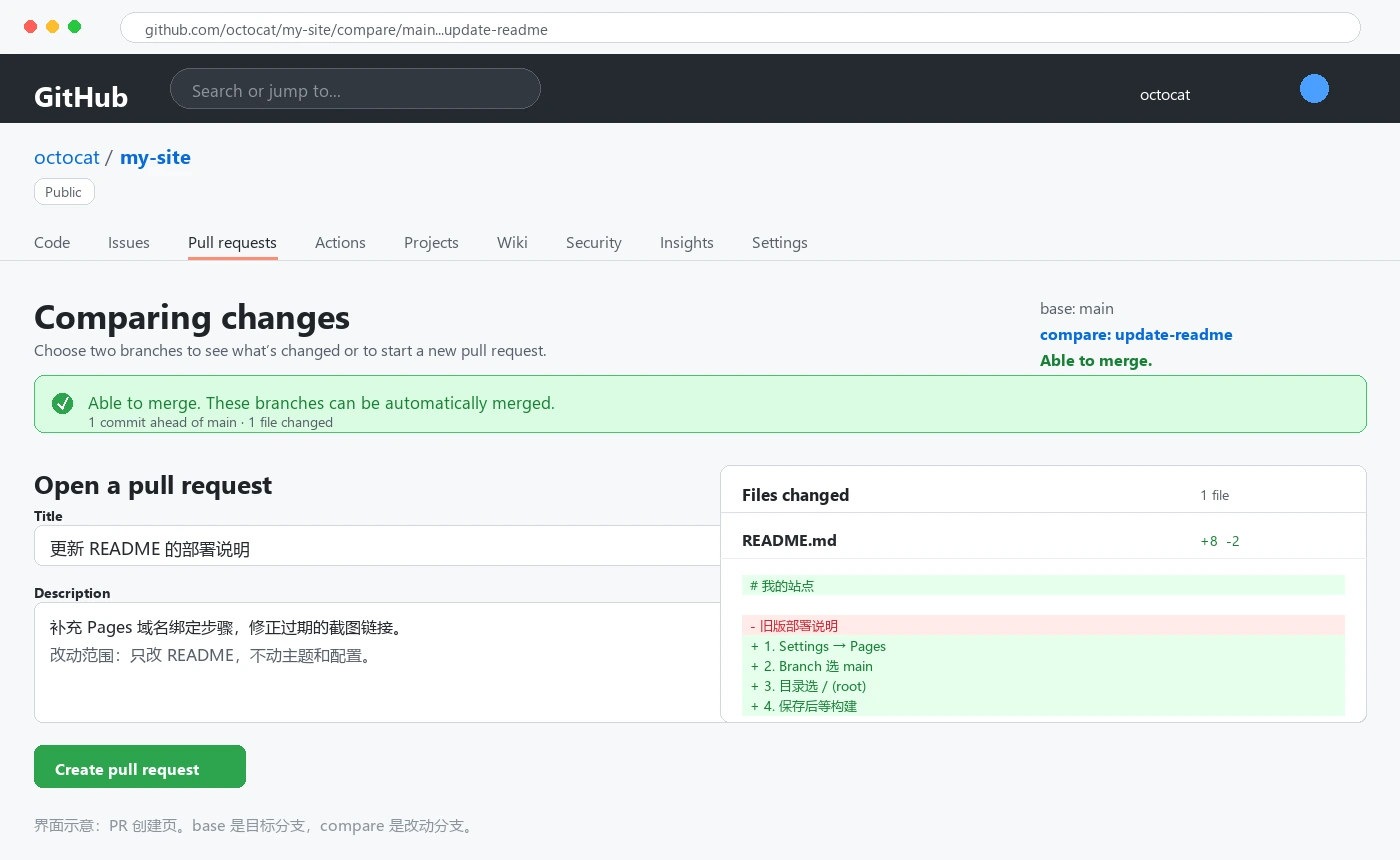
Task: Click the +8 additions count
Action: (1209, 541)
